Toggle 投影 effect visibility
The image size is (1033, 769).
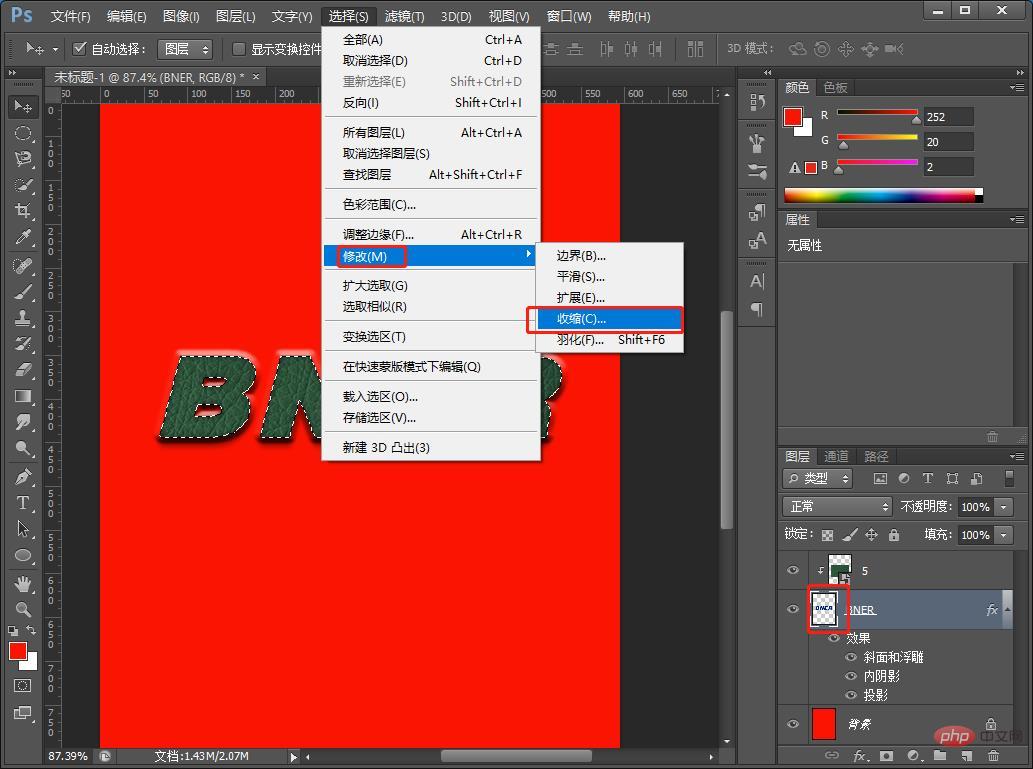pyautogui.click(x=851, y=695)
